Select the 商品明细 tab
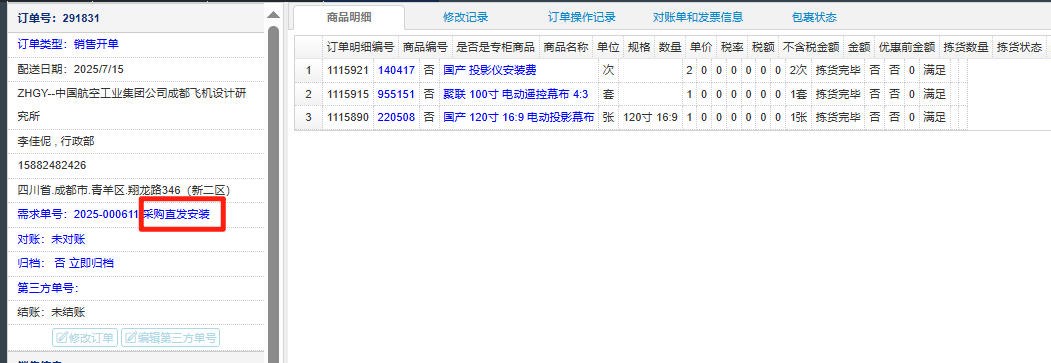Viewport: 1051px width, 363px height. [x=349, y=17]
